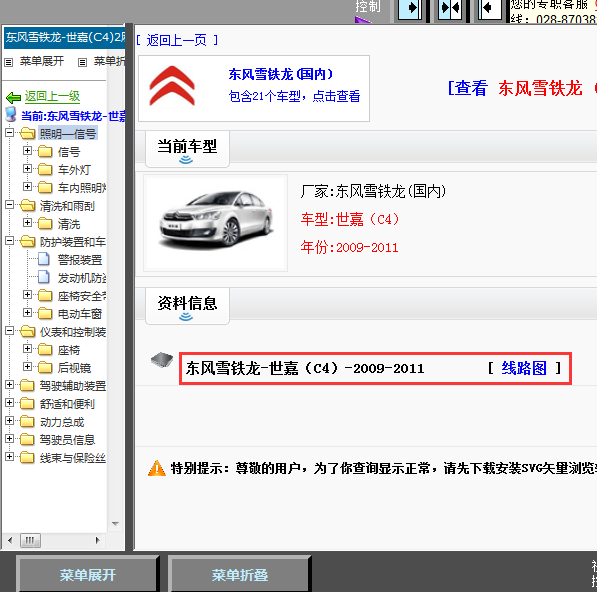597x592 pixels.
Task: Click the green back arrow icon
Action: pyautogui.click(x=13, y=97)
